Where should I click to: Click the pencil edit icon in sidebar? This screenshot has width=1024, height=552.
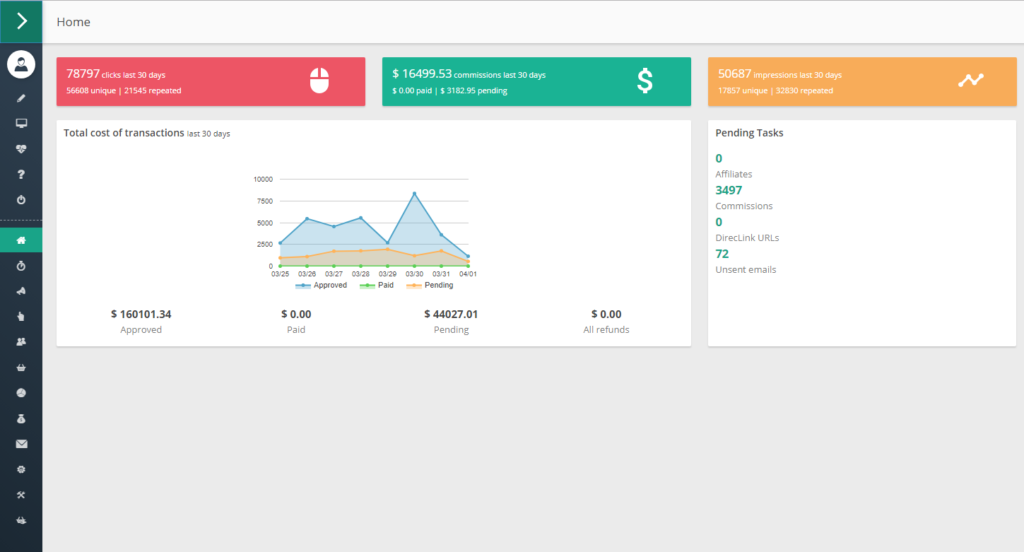click(x=21, y=98)
